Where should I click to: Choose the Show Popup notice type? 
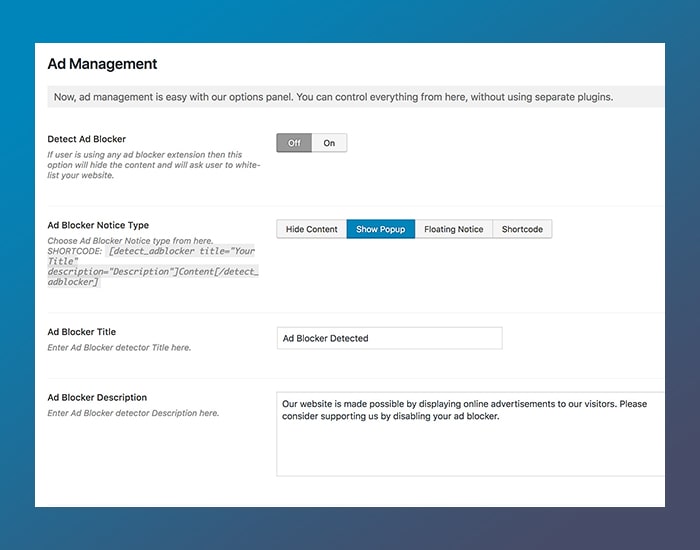[x=381, y=229]
